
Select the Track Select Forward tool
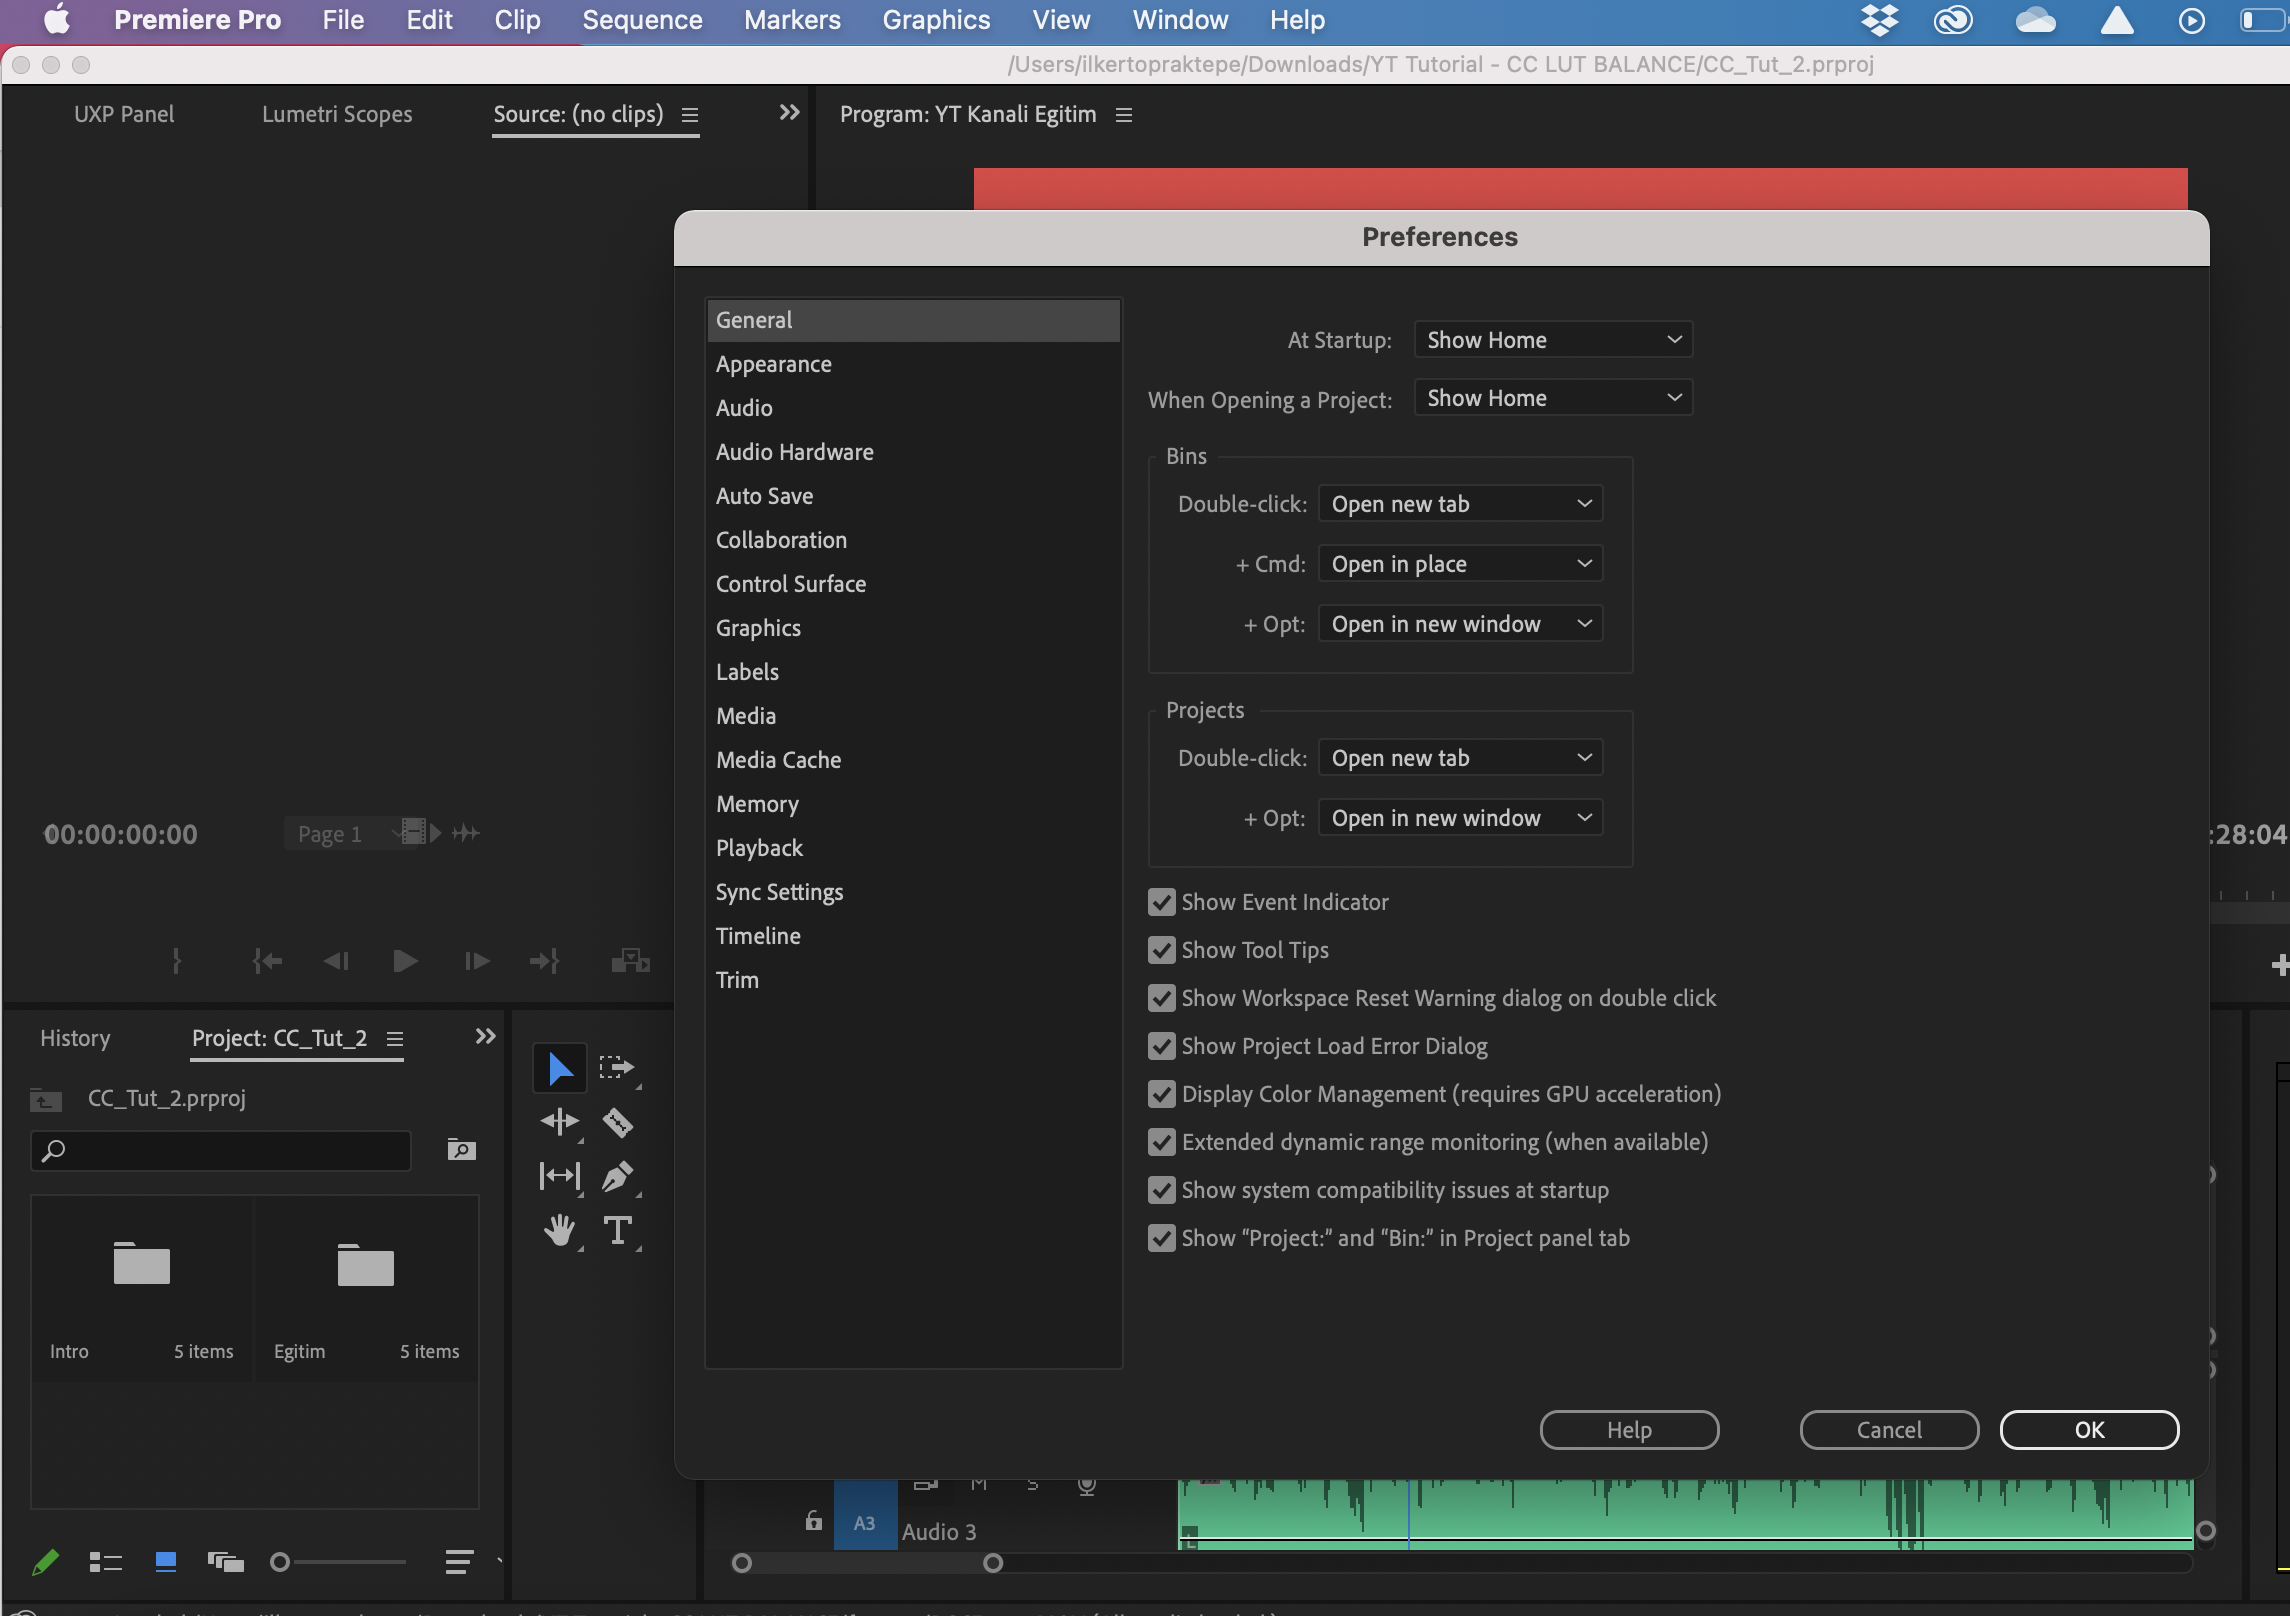click(617, 1068)
